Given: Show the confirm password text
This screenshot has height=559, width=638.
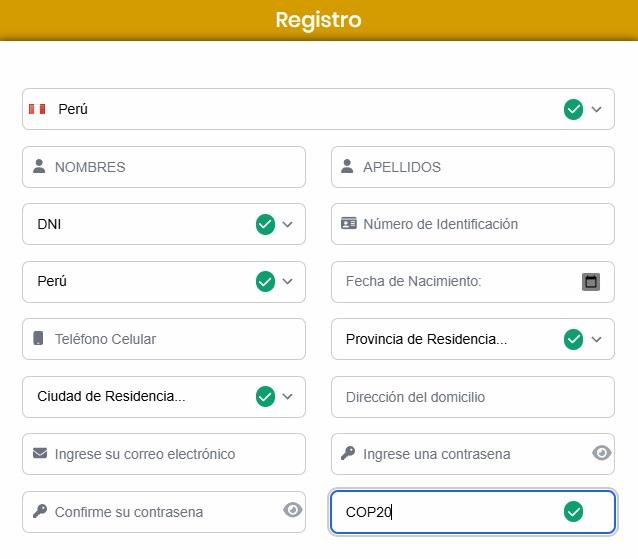Looking at the screenshot, I should (292, 511).
